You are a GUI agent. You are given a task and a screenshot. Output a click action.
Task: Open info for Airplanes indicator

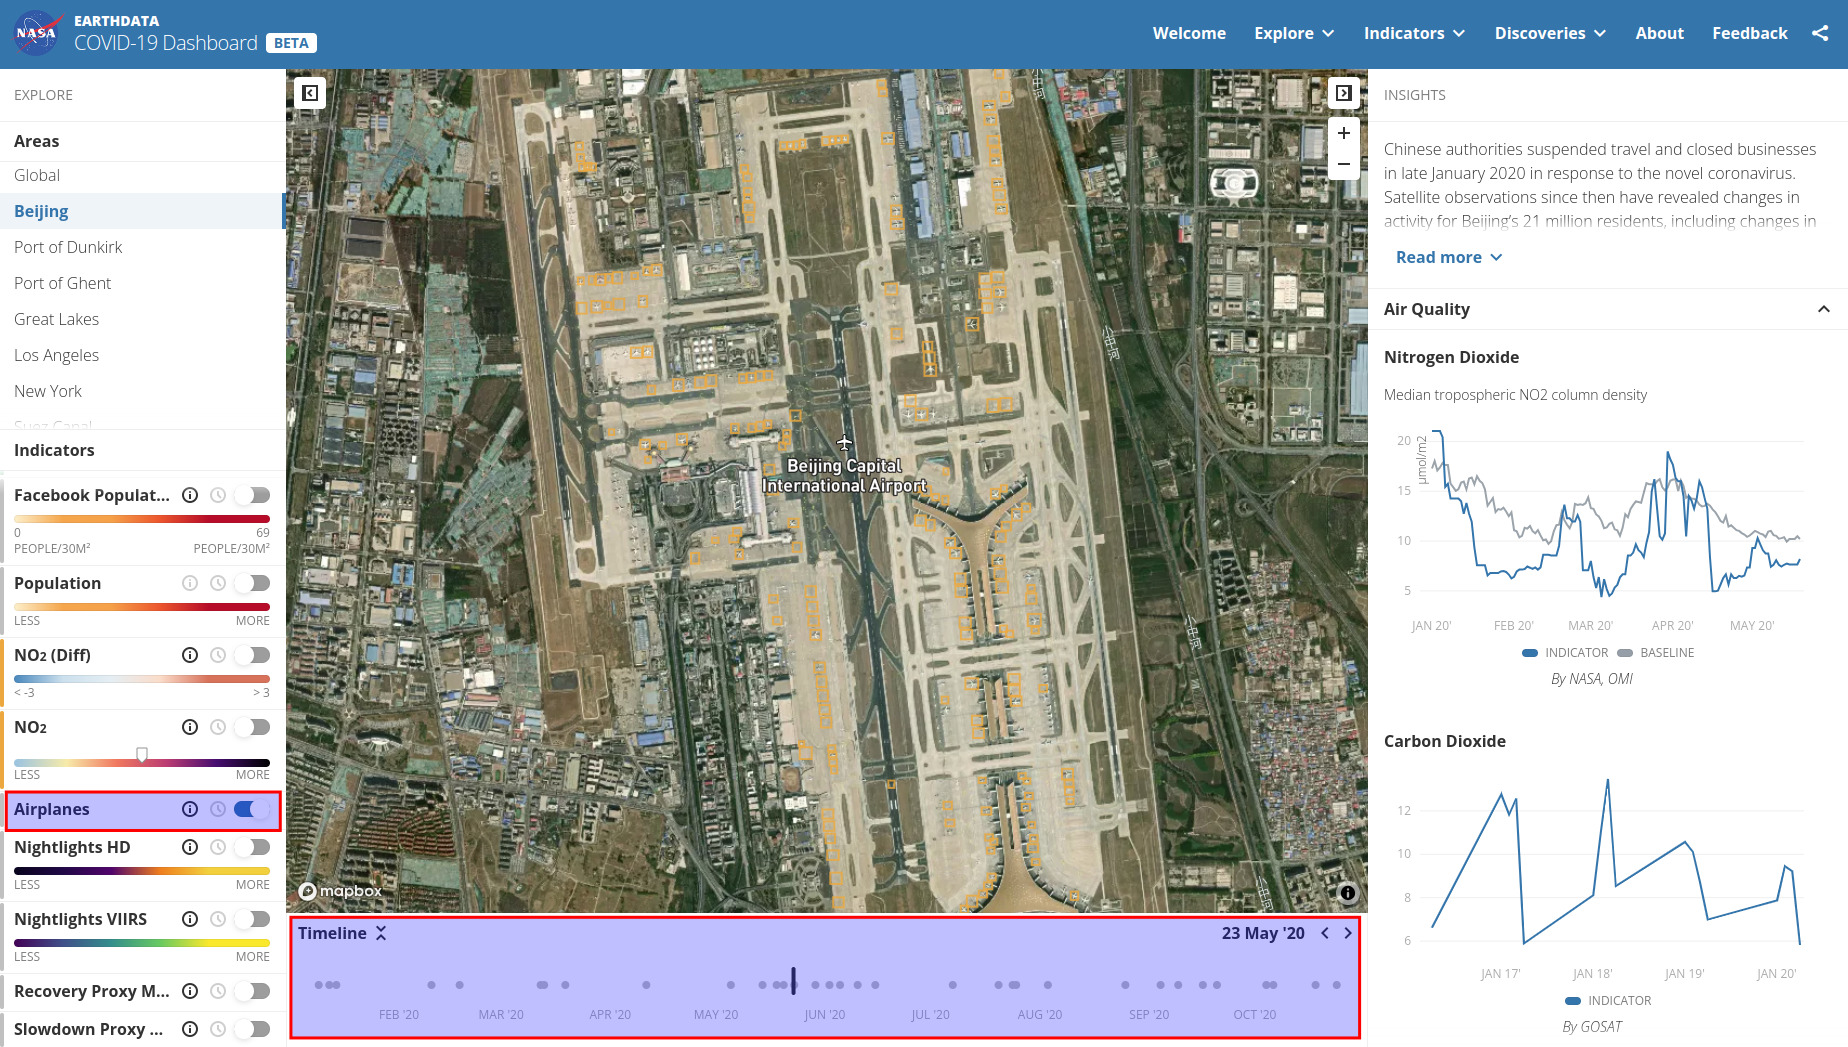[190, 809]
